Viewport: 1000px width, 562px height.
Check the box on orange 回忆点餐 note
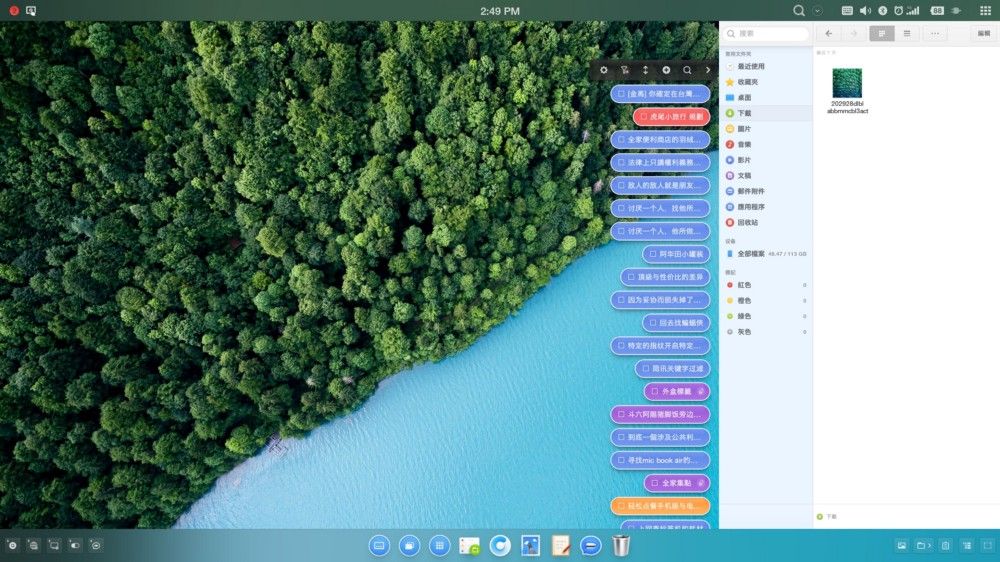[620, 506]
